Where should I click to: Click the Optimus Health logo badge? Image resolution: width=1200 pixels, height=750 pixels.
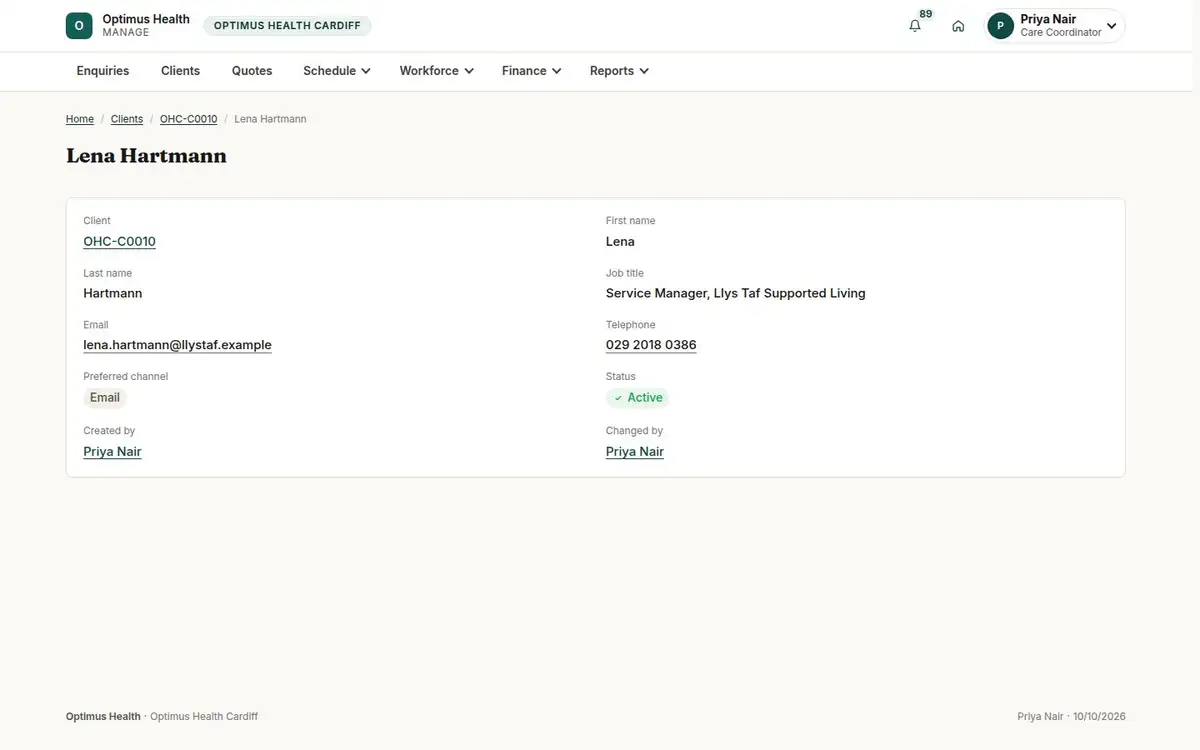pyautogui.click(x=79, y=26)
